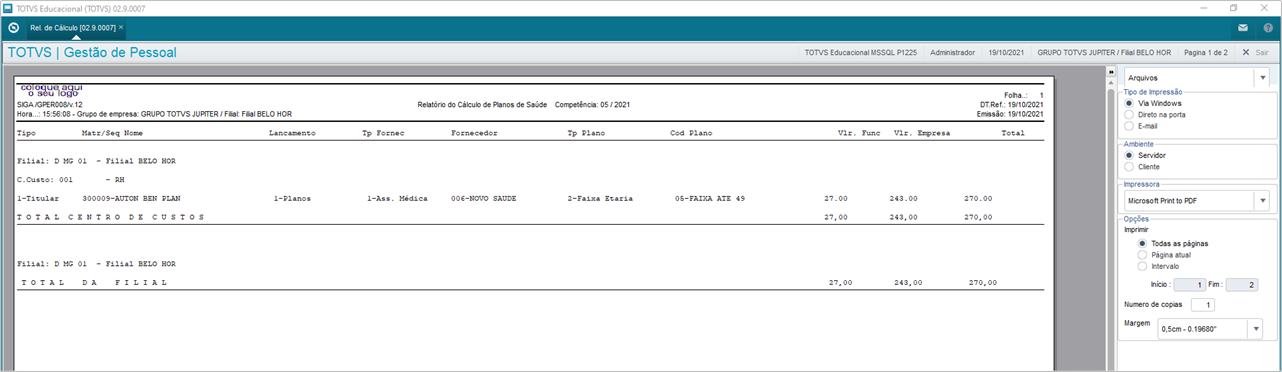Click GRUPO TOTVS JUPITER / Filial BELO HOR header label
The image size is (1282, 372).
(1104, 52)
